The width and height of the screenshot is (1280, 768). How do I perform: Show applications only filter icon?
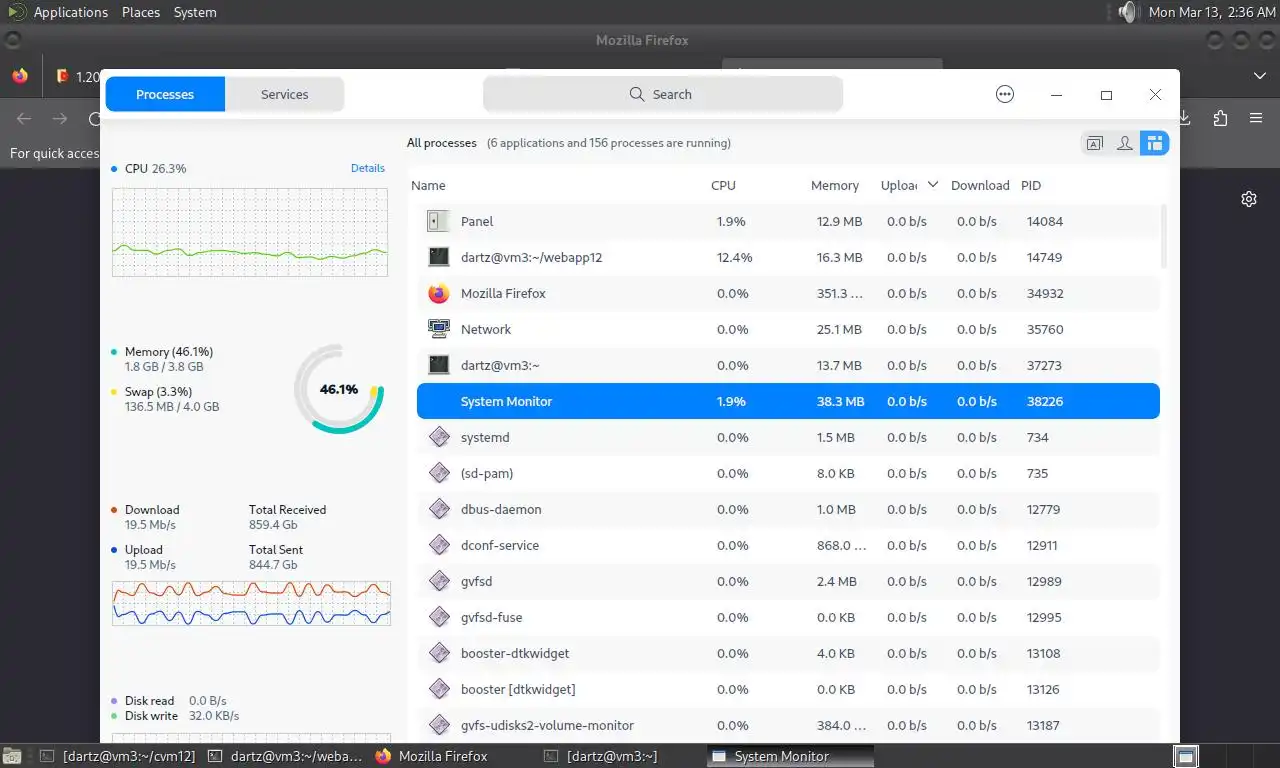tap(1095, 143)
